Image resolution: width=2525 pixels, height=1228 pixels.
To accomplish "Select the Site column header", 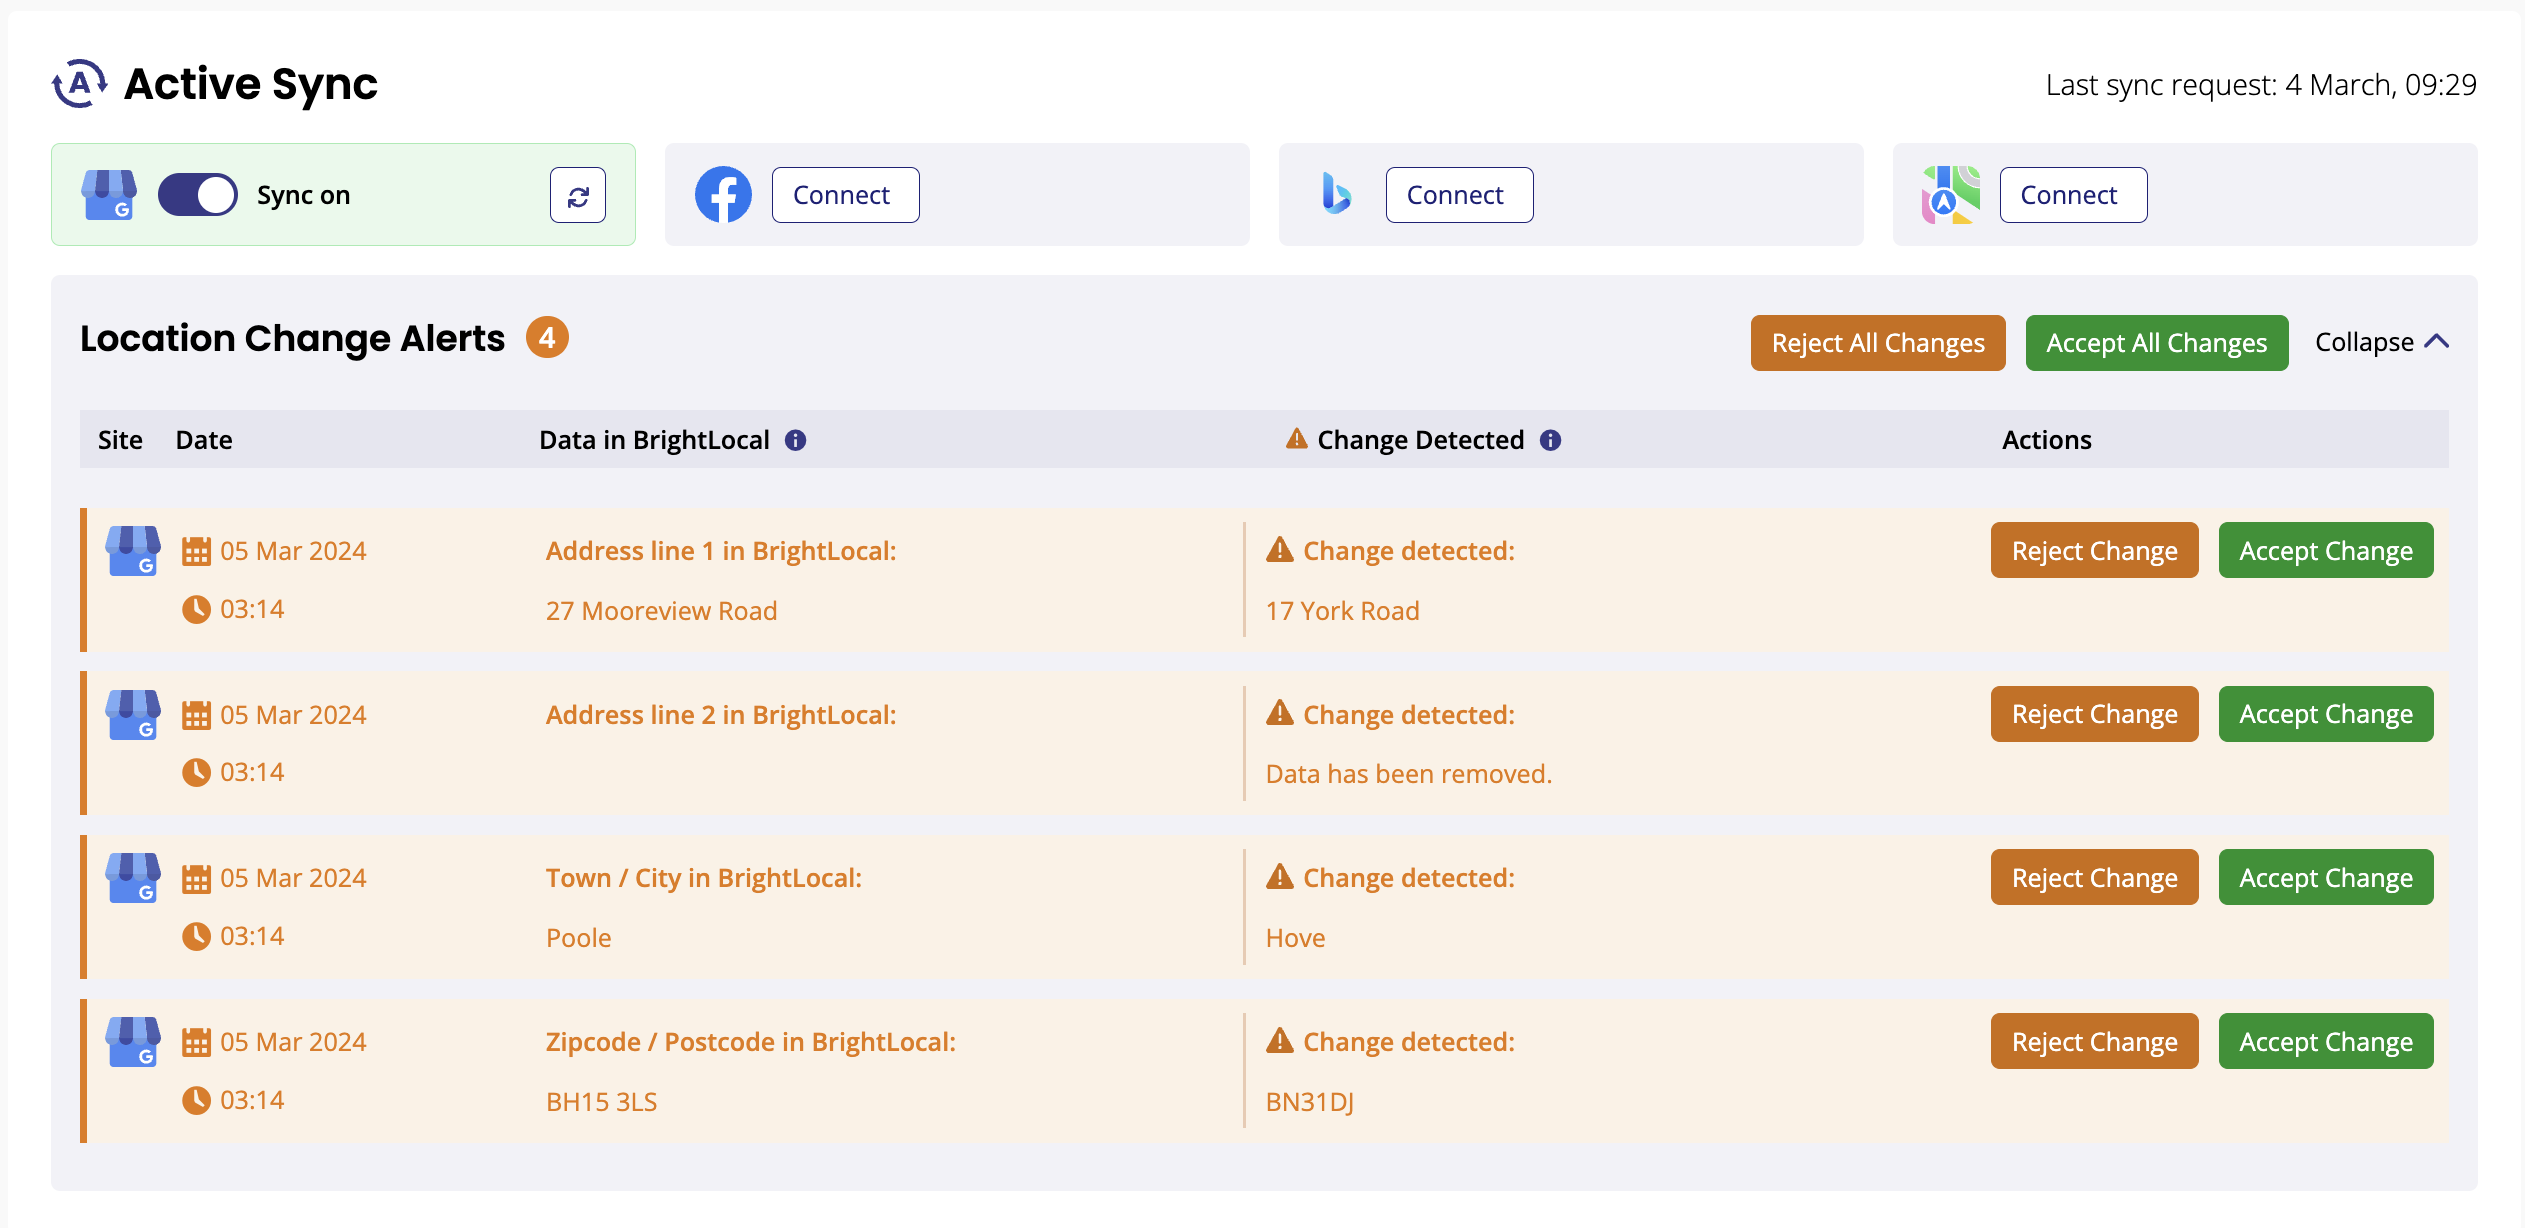I will click(x=119, y=439).
